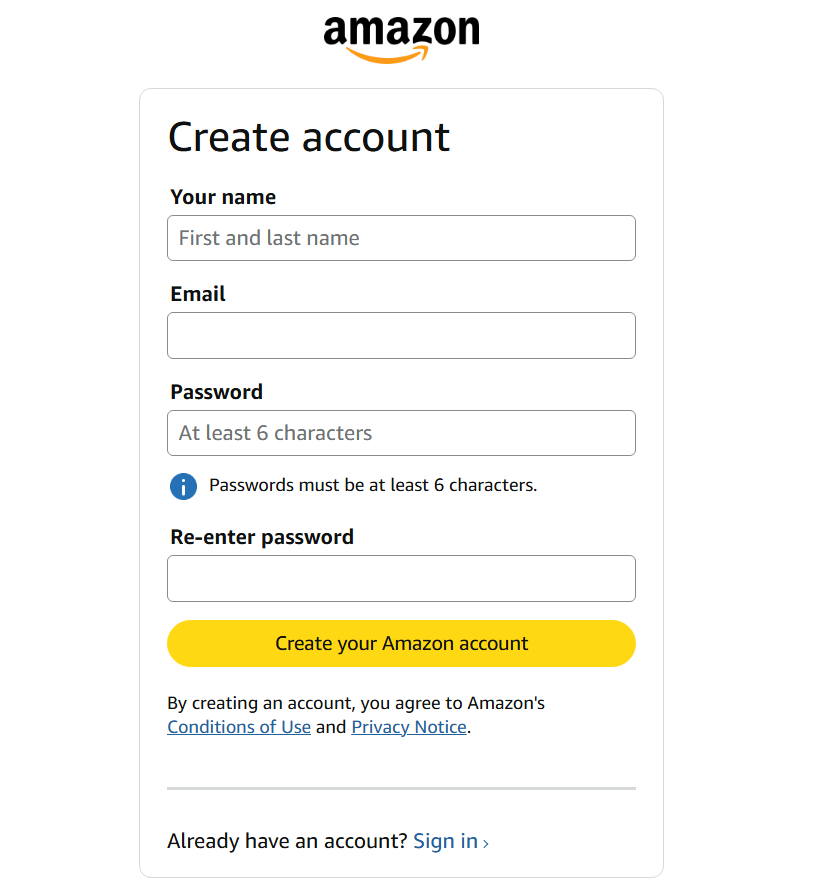Viewport: 823px width, 881px height.
Task: Click the "Password" field label
Action: click(x=216, y=392)
